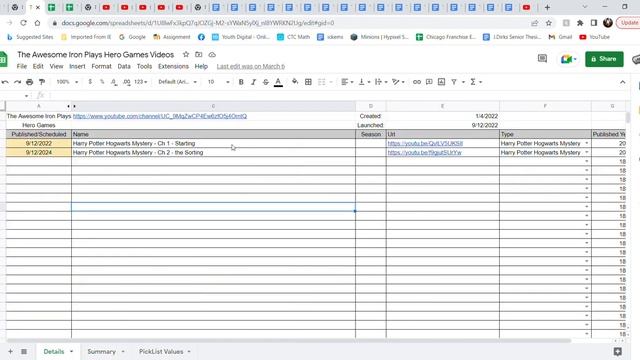This screenshot has height=360, width=640.
Task: Open the more number formats dropdown
Action: pyautogui.click(x=140, y=82)
